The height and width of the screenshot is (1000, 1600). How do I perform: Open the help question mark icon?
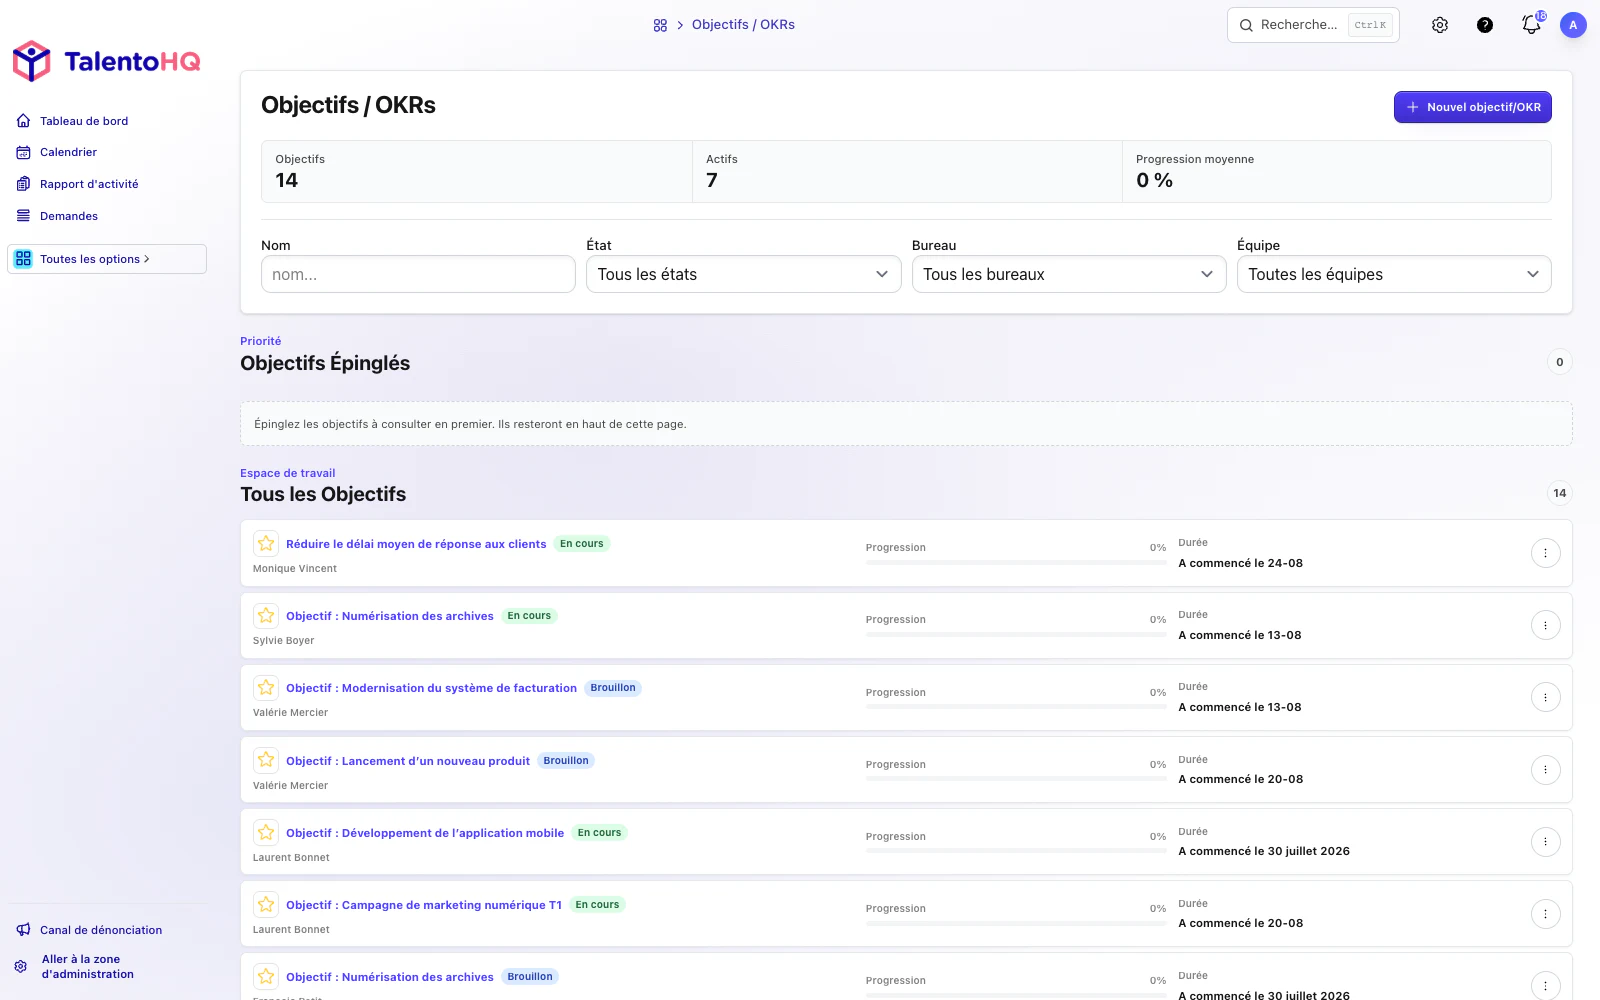pyautogui.click(x=1485, y=25)
